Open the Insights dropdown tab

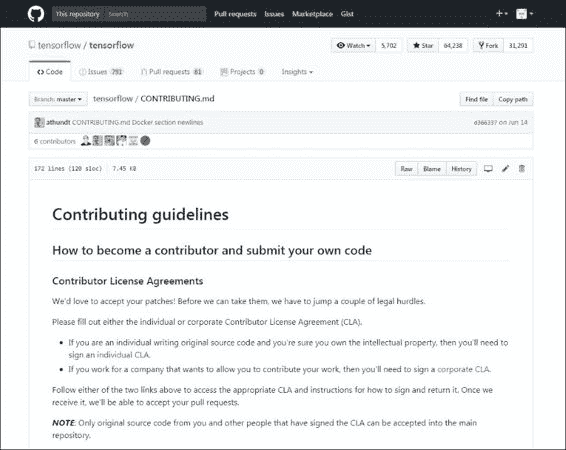click(x=297, y=72)
